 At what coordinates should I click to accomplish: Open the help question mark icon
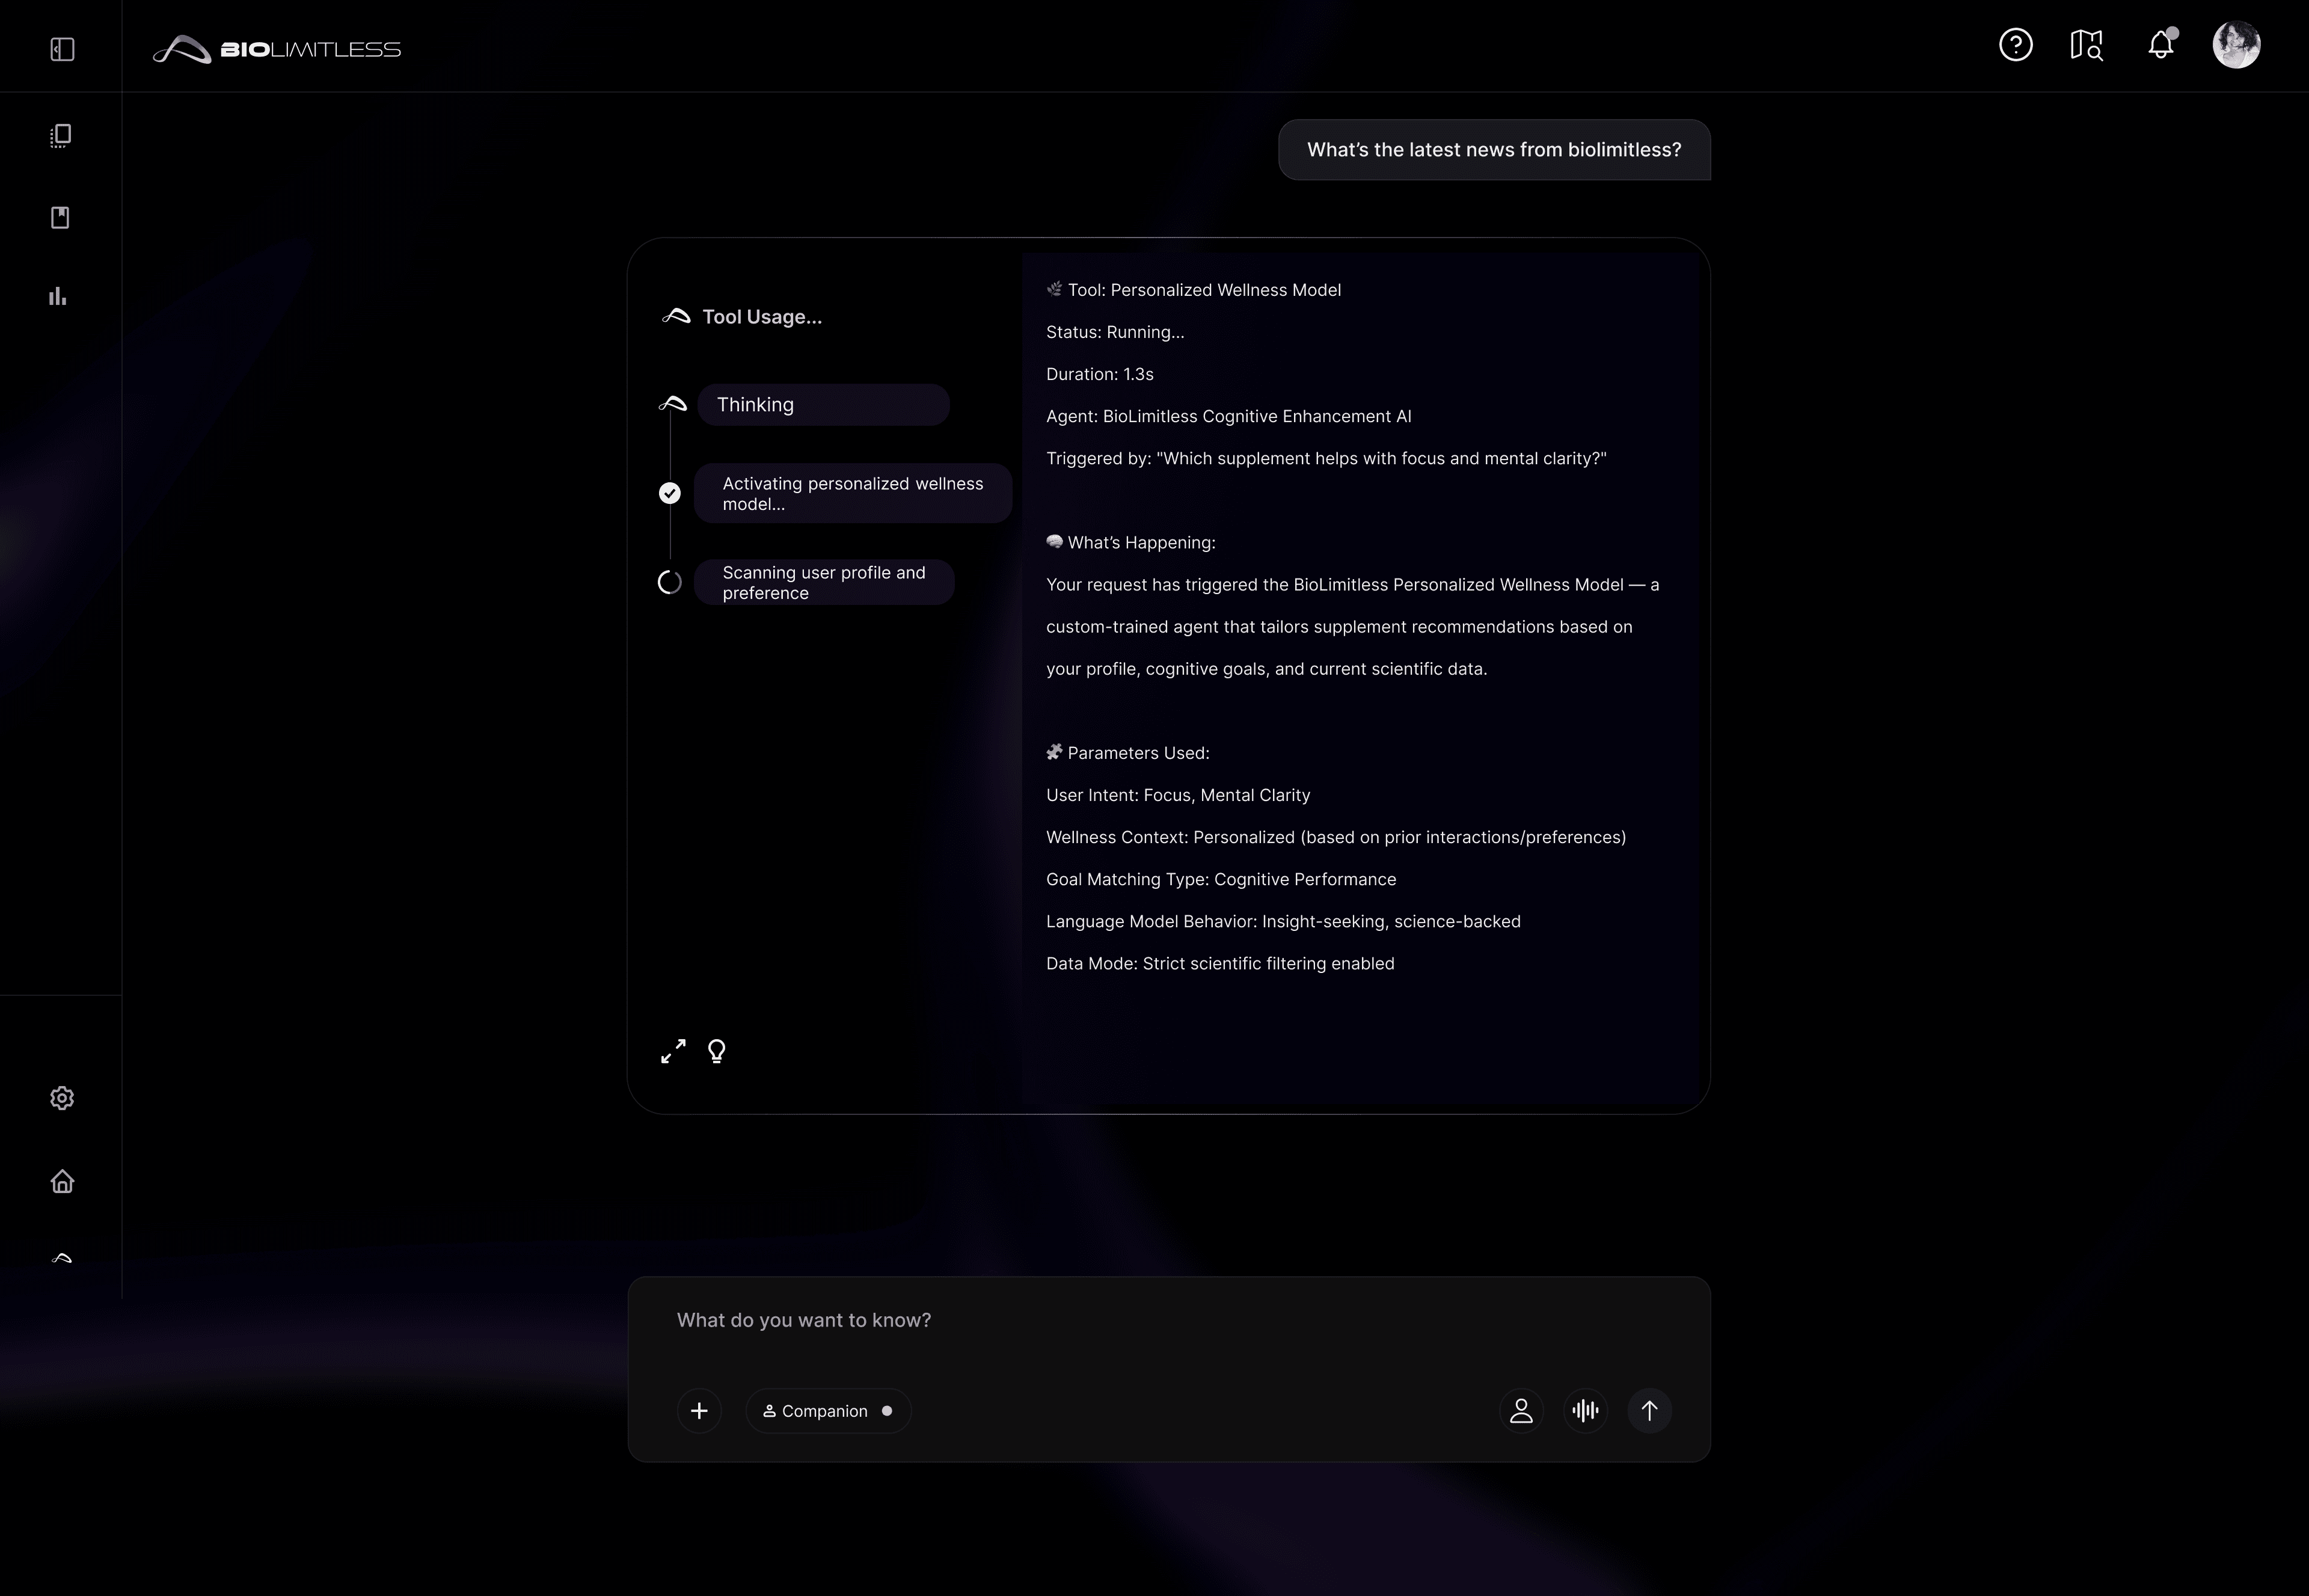coord(2015,45)
